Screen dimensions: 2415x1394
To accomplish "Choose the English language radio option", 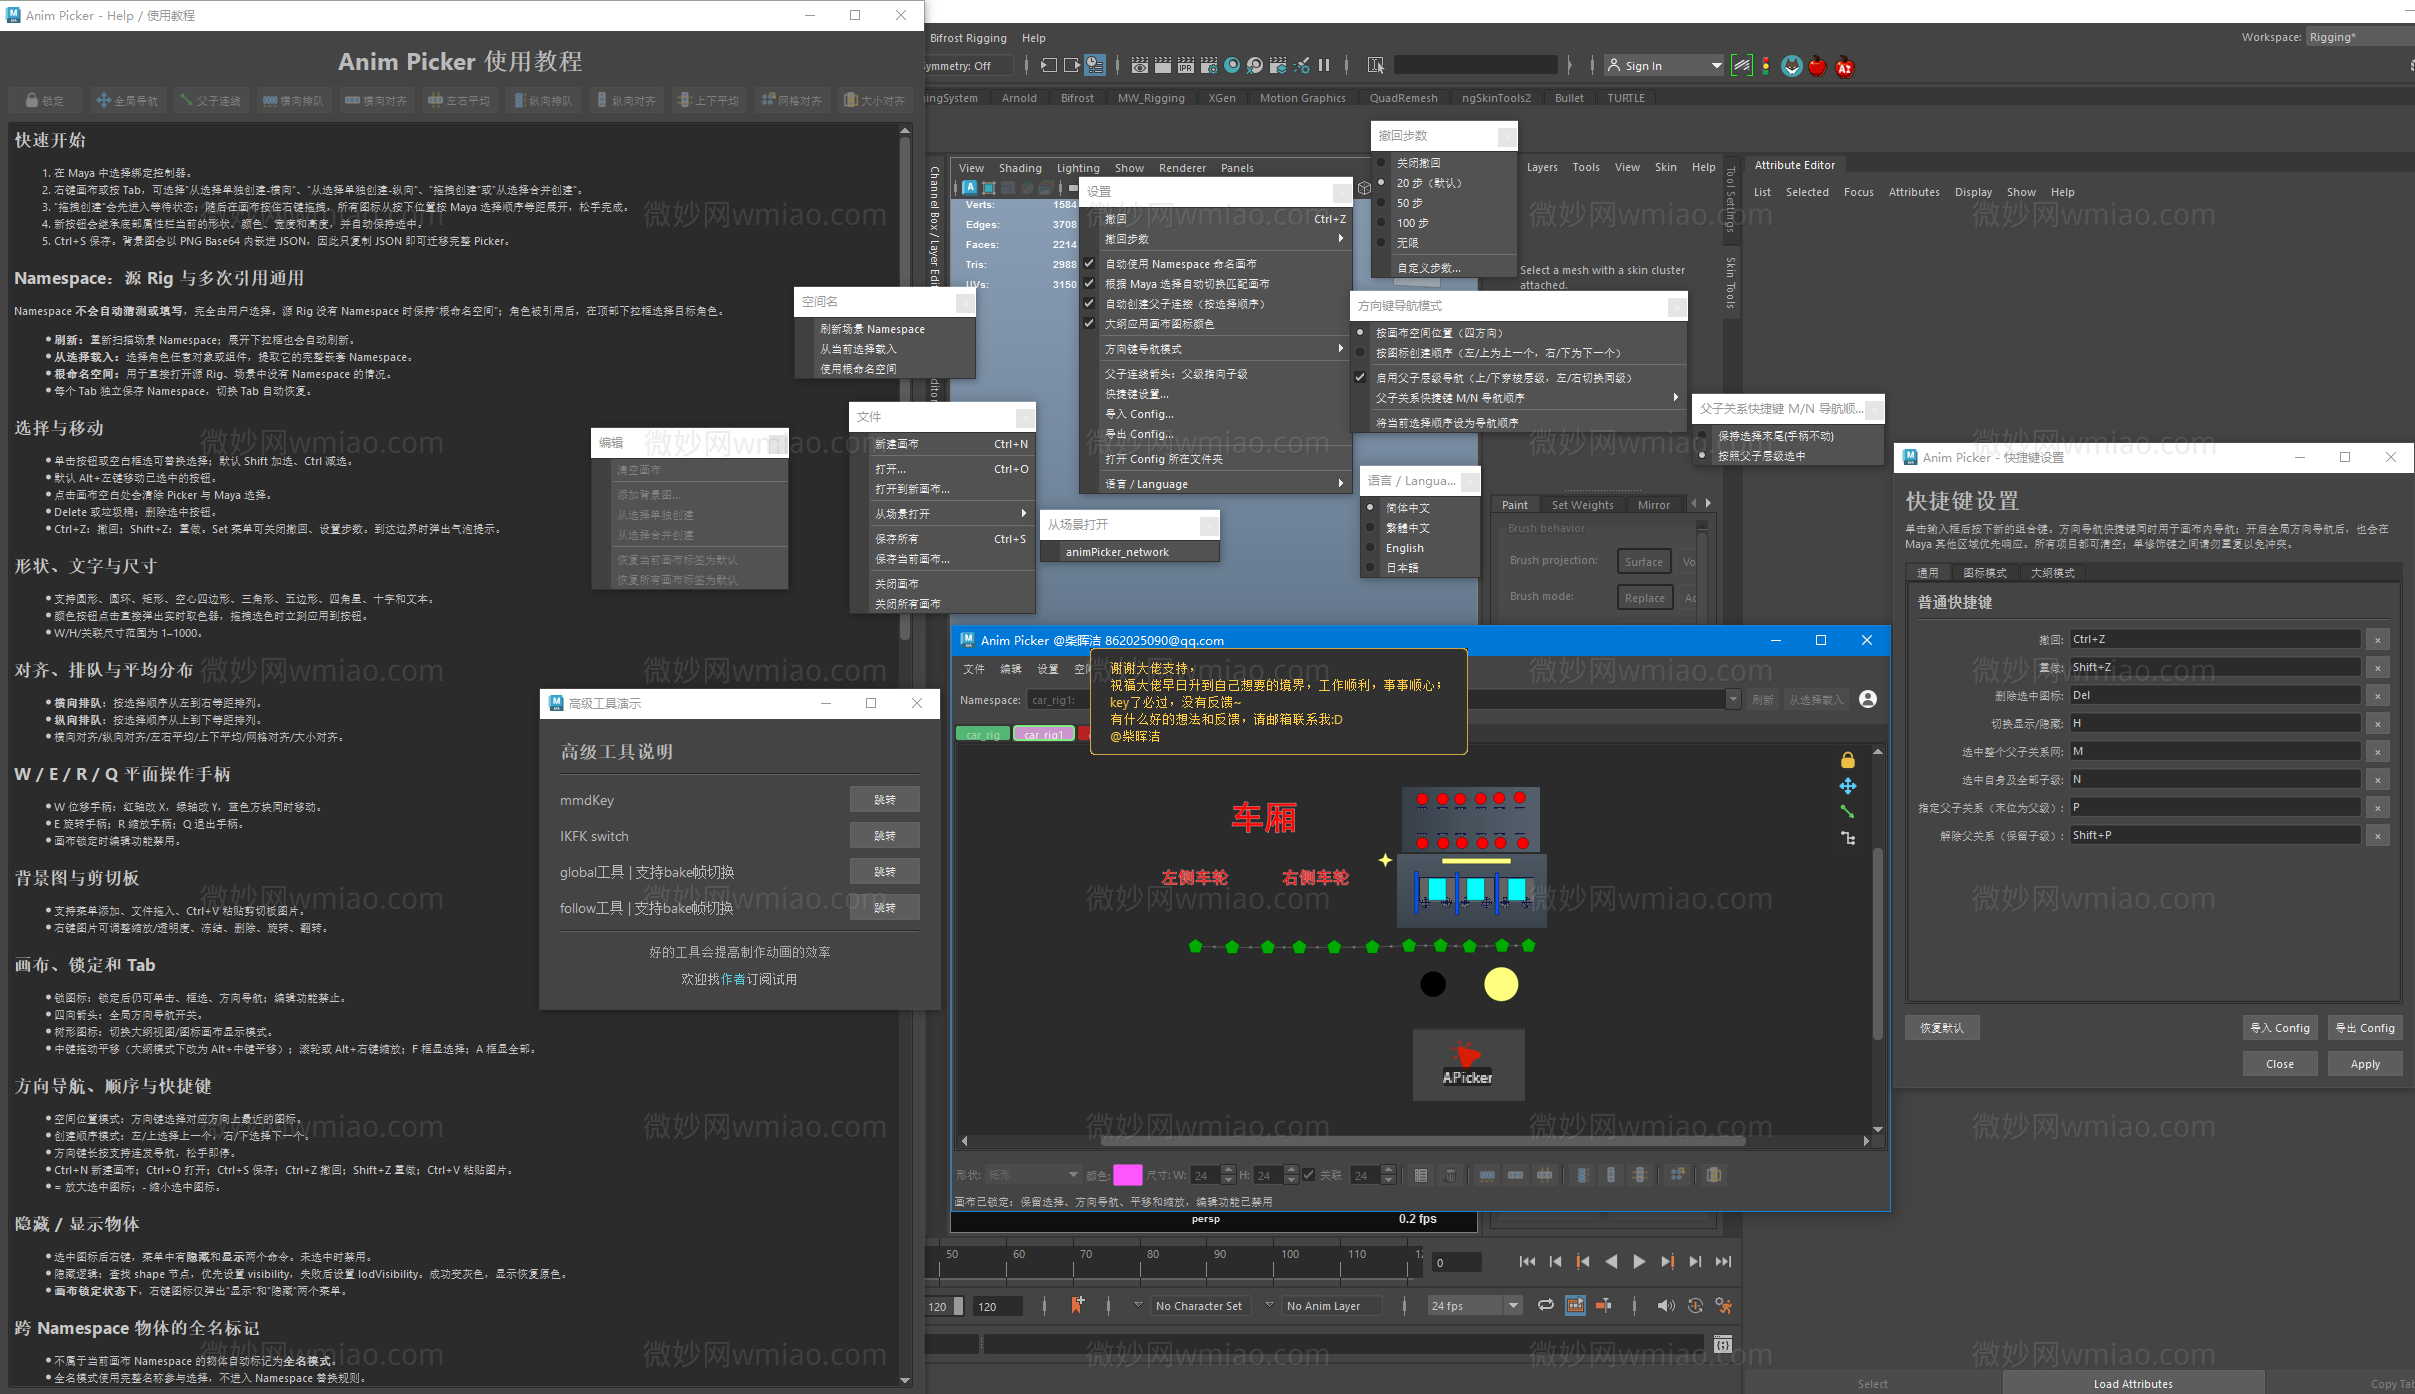I will tap(1371, 548).
